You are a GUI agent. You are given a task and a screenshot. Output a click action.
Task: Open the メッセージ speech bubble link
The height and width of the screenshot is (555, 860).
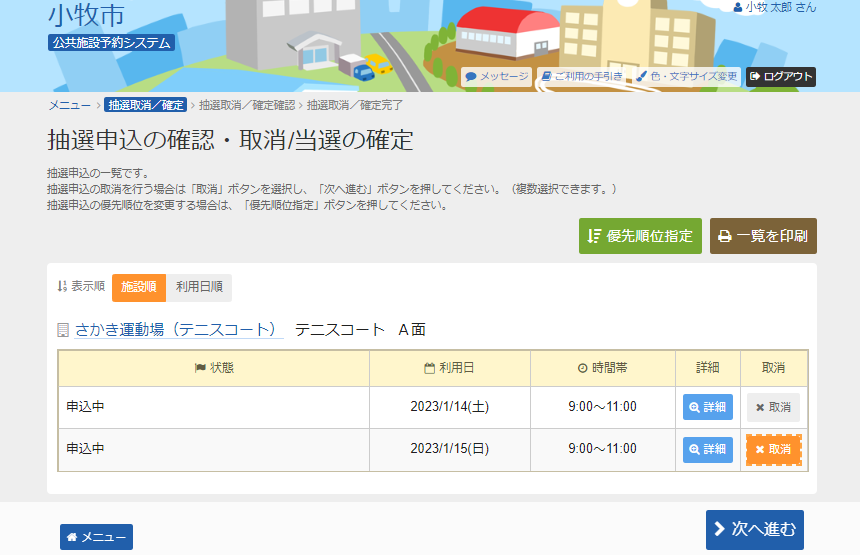[496, 76]
